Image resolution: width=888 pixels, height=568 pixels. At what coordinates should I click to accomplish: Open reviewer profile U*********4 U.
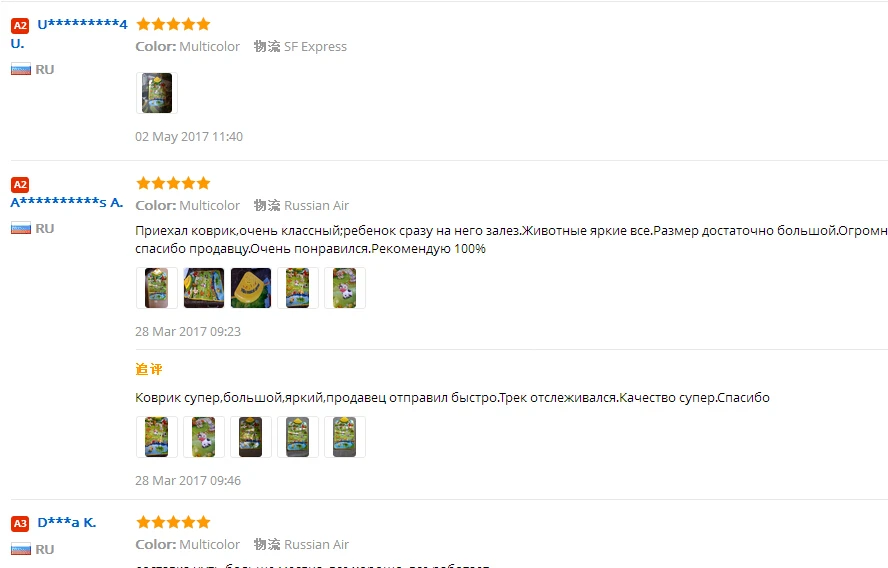tap(69, 33)
